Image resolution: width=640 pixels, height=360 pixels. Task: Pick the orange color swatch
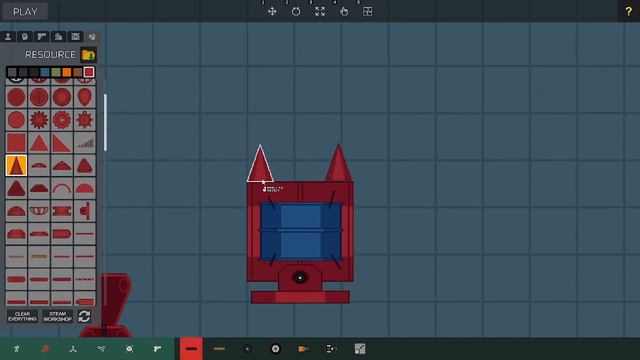tap(67, 72)
